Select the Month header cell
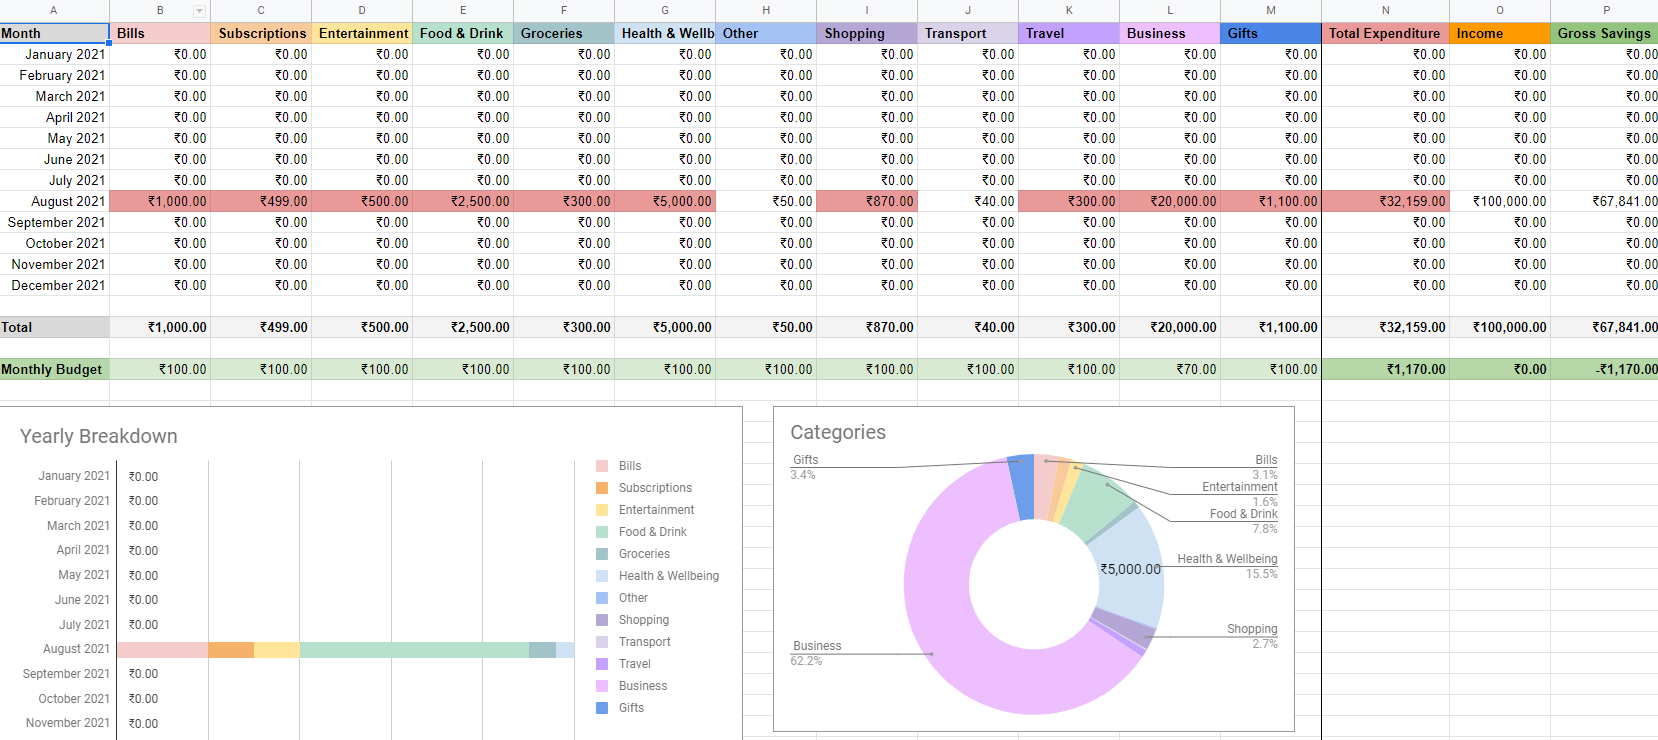The image size is (1658, 740). tap(54, 33)
